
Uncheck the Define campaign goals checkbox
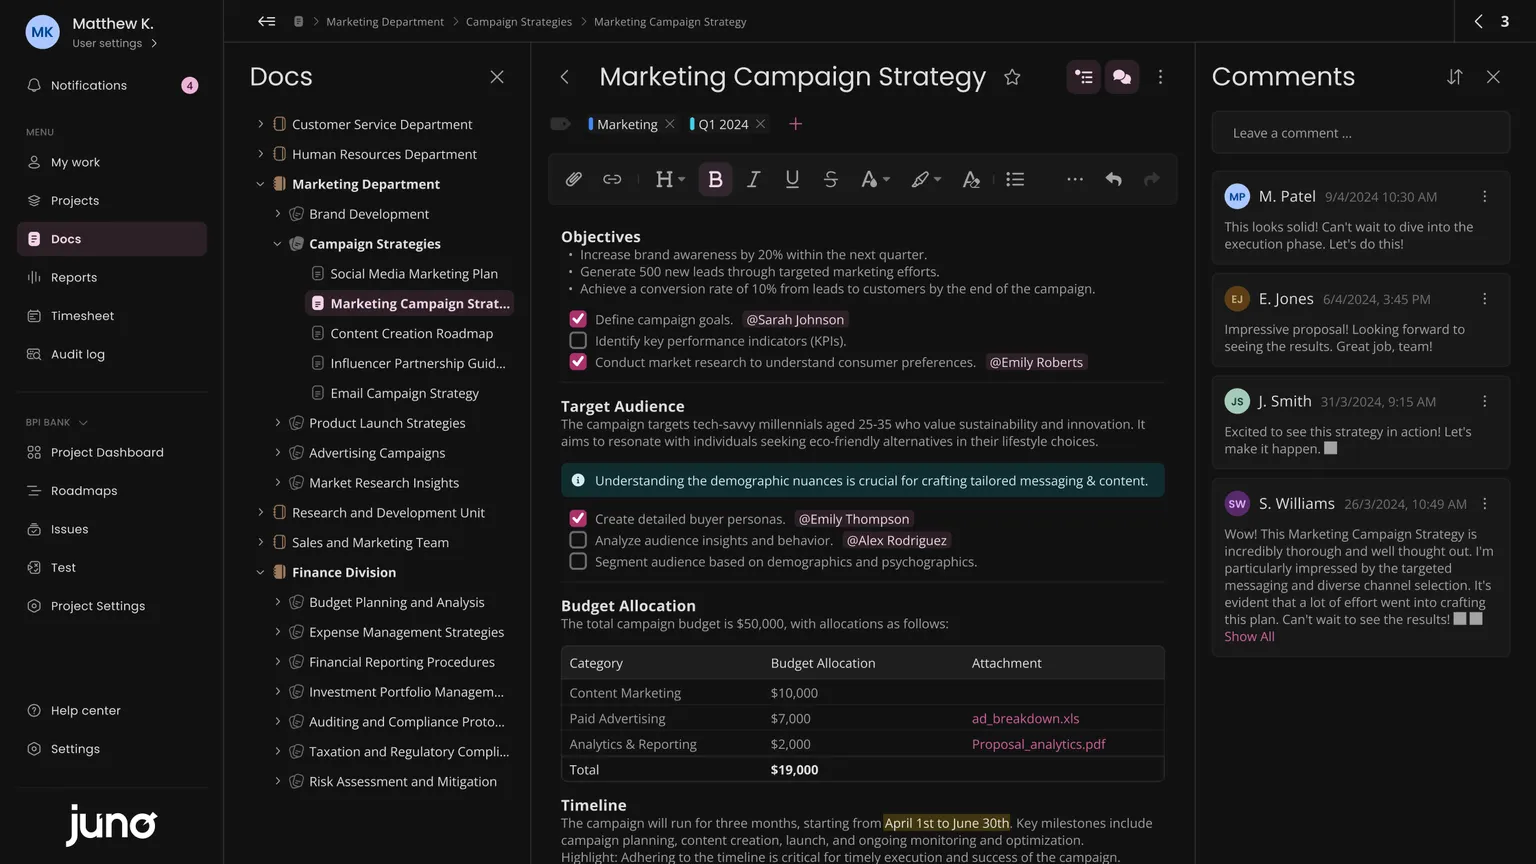click(x=578, y=319)
